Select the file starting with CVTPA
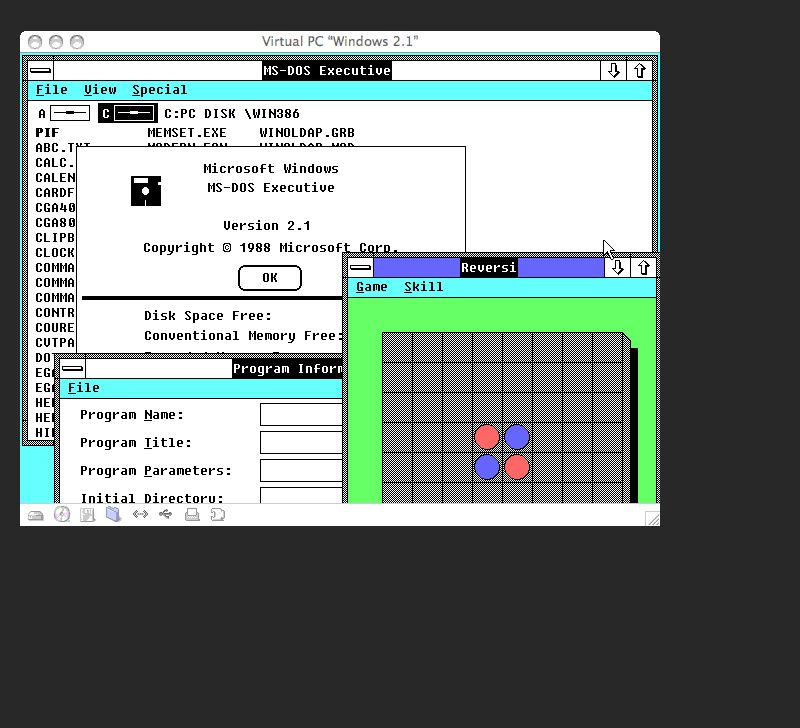The height and width of the screenshot is (728, 800). (55, 343)
